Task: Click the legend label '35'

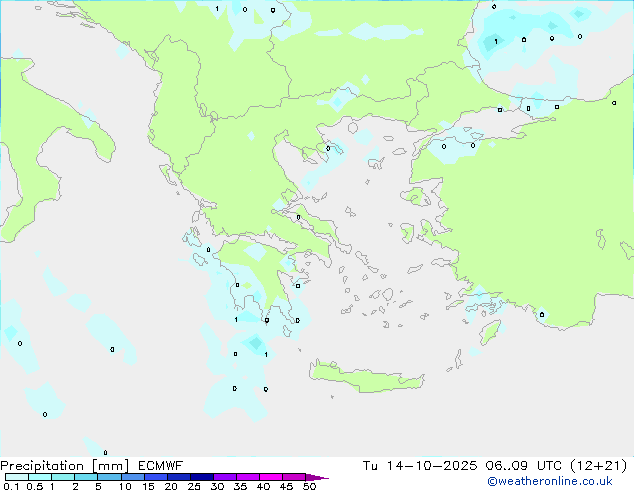Action: [x=240, y=486]
